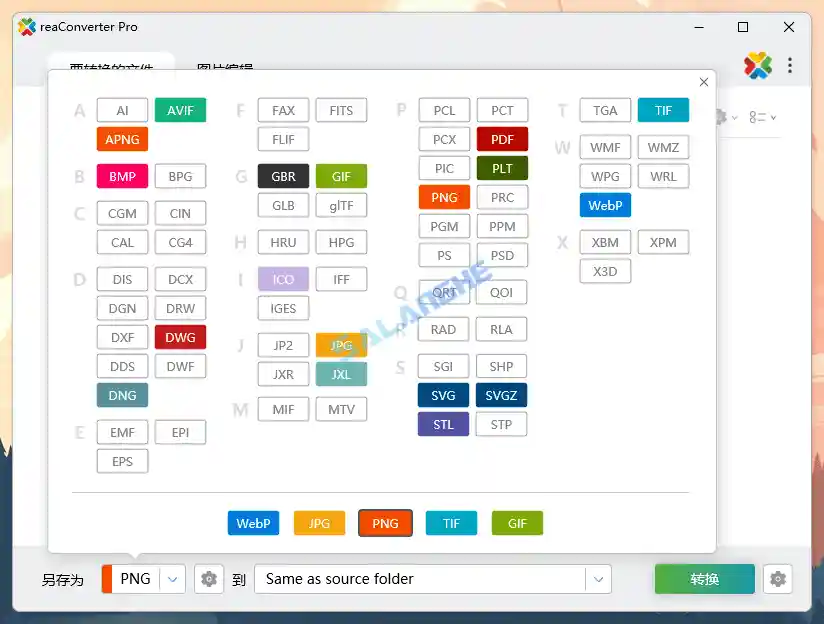
Task: Close the format selection dialog
Action: pos(703,81)
